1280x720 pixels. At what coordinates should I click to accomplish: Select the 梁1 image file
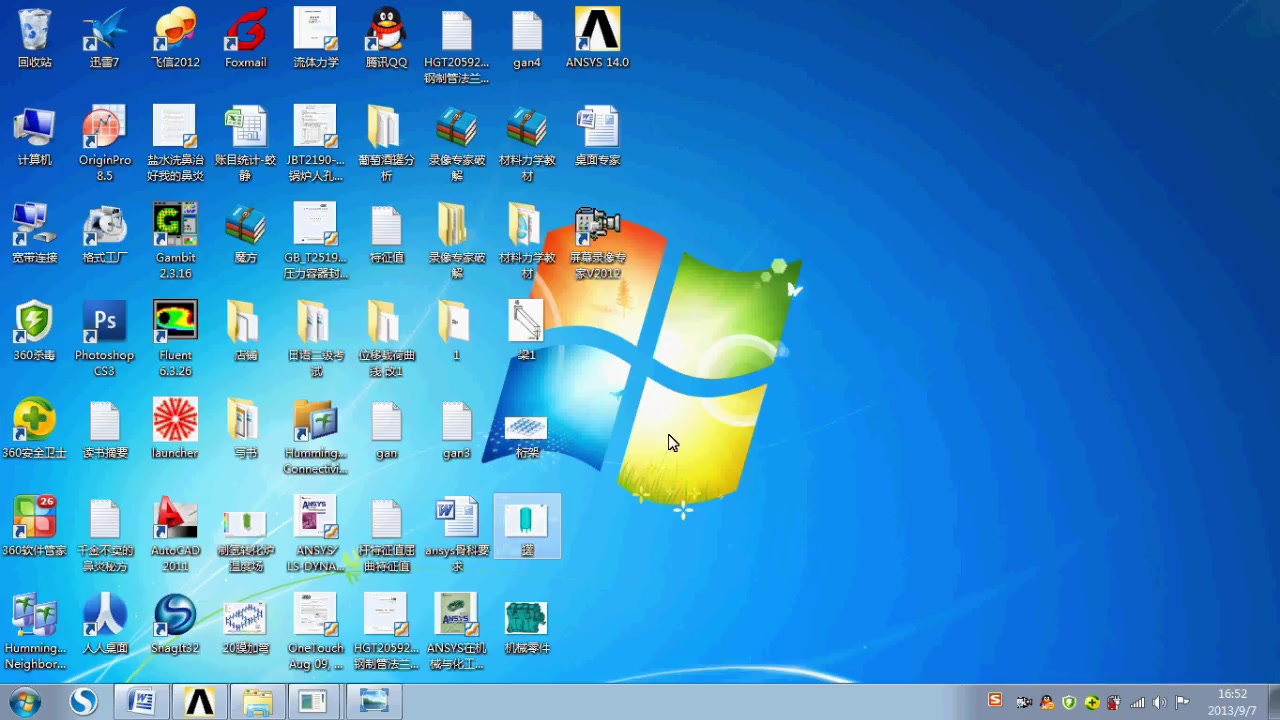coord(527,332)
